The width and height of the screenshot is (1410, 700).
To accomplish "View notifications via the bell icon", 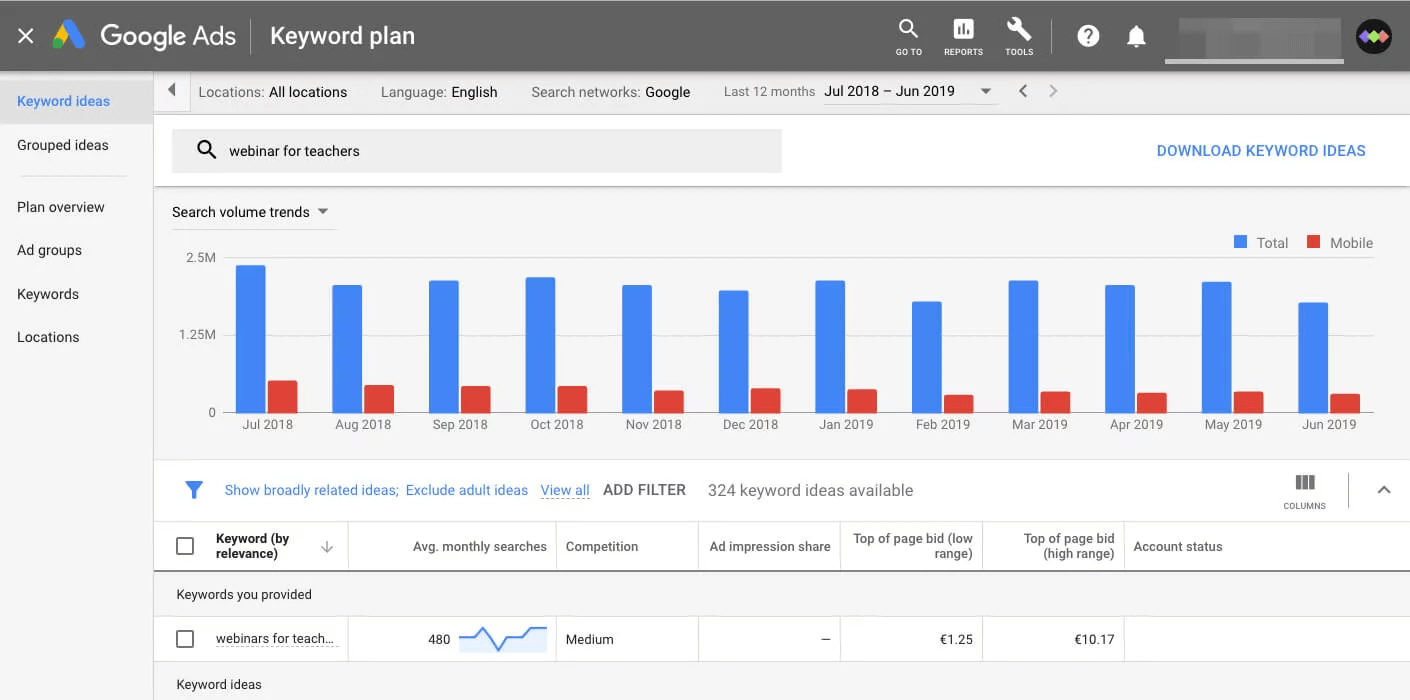I will click(1136, 36).
